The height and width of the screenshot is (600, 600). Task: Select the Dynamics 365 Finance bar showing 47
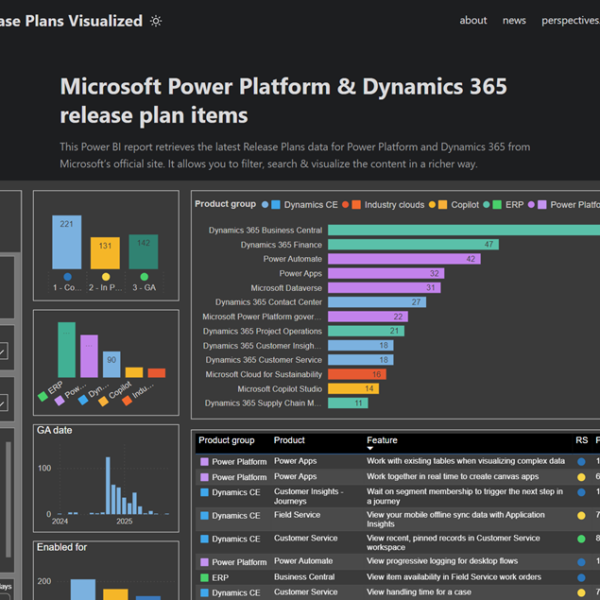[x=413, y=245]
